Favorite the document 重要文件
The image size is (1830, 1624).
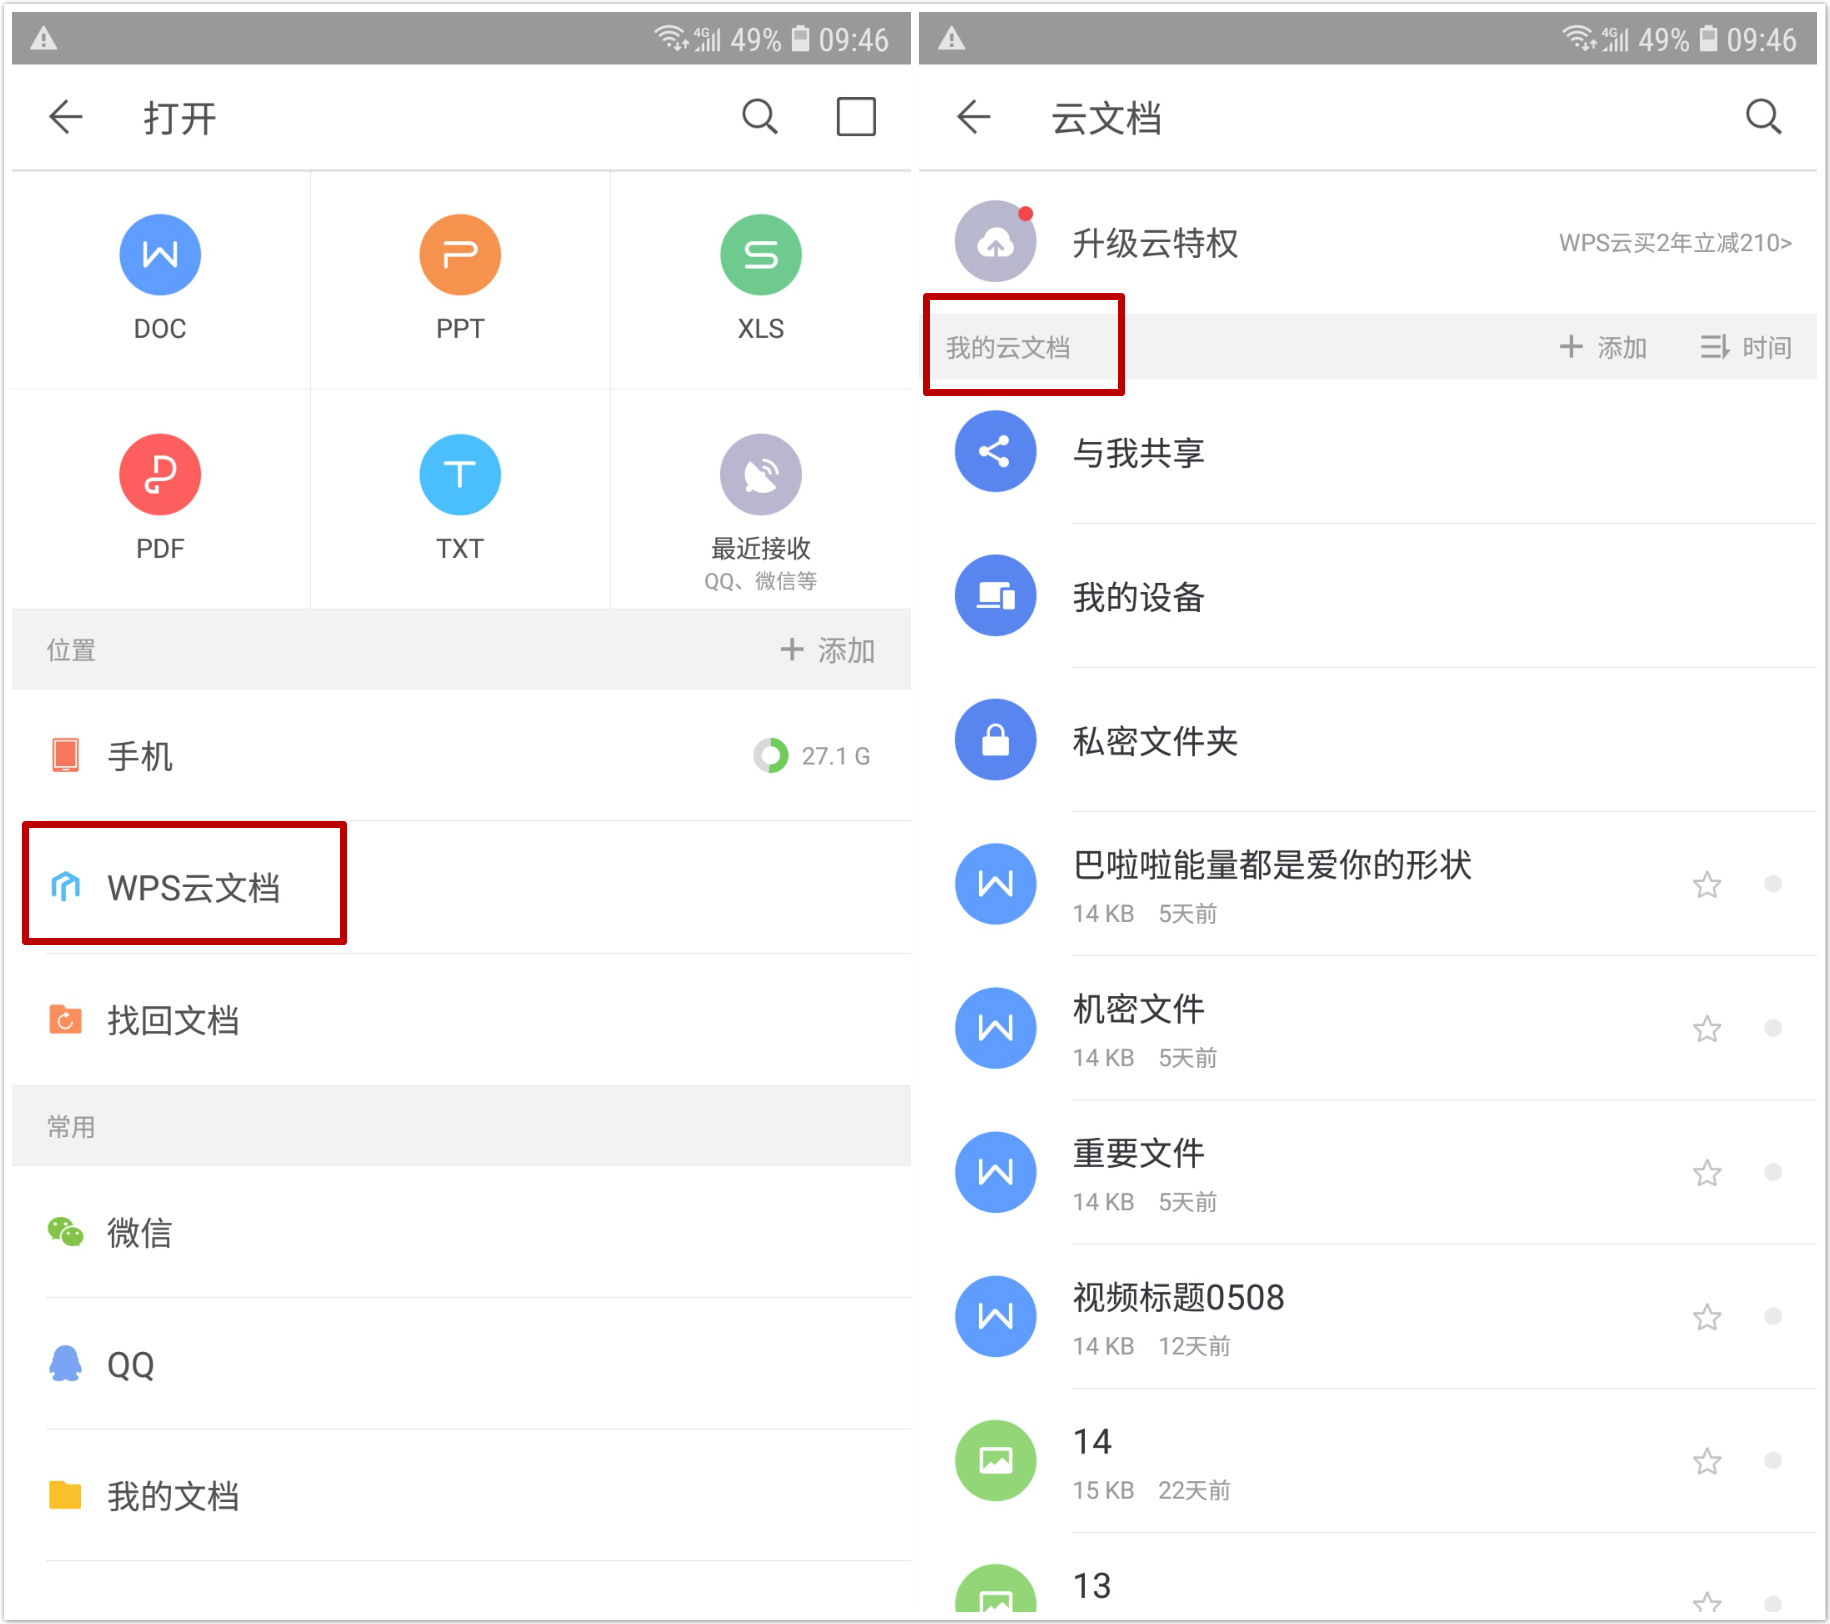[1707, 1173]
